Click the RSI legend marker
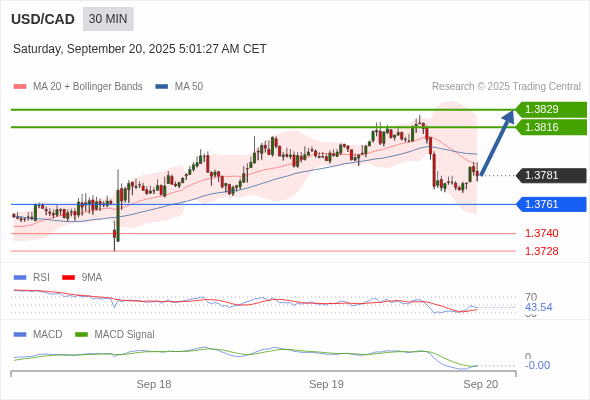 point(20,278)
